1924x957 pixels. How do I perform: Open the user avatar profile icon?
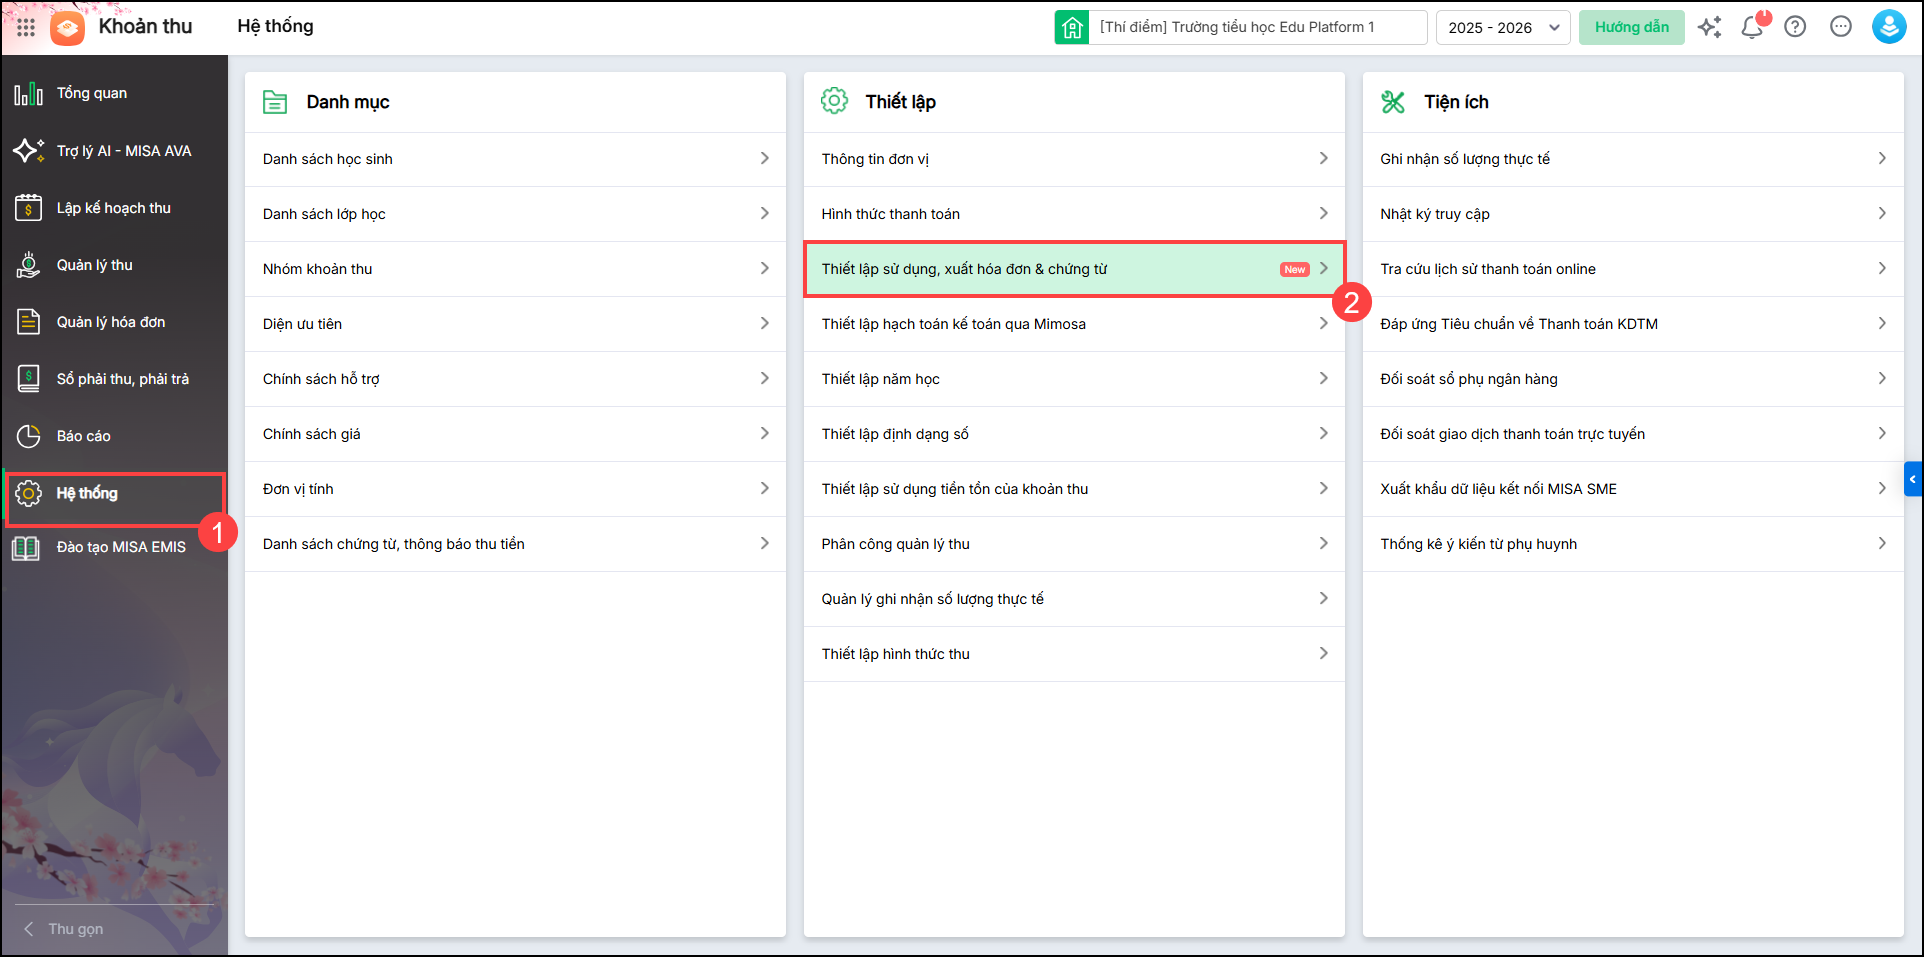(x=1888, y=27)
